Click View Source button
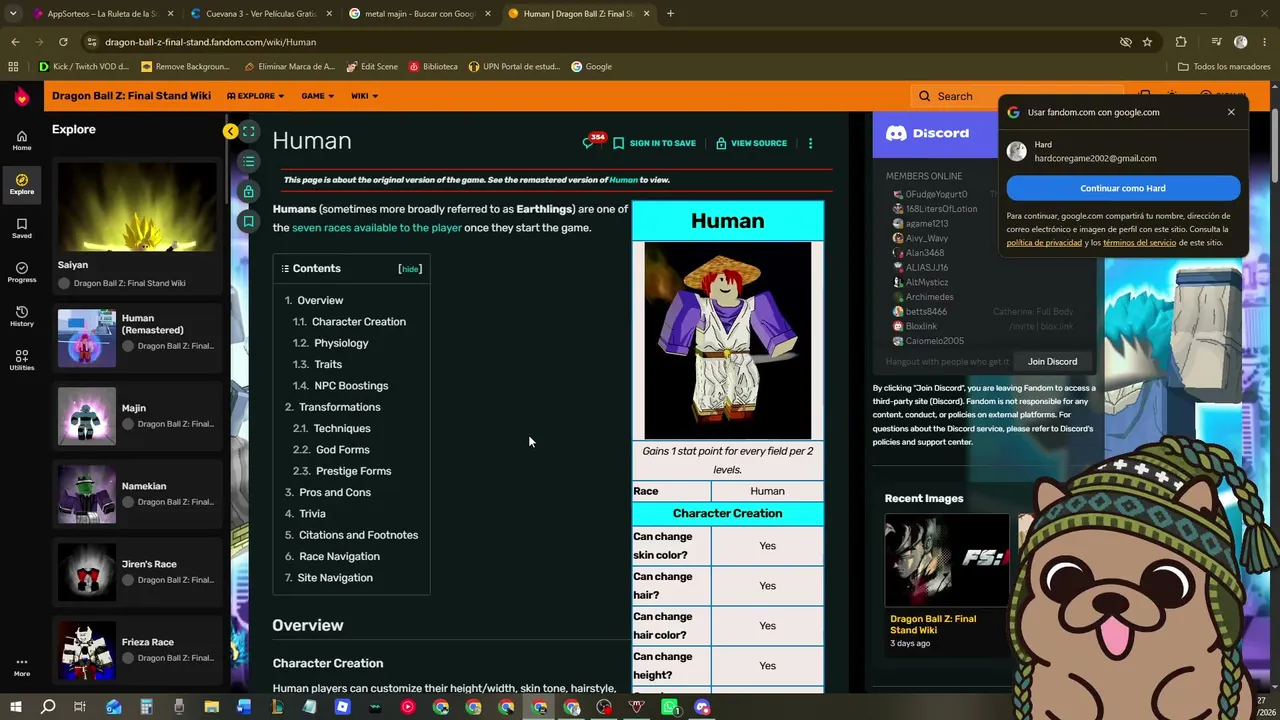 [x=751, y=143]
